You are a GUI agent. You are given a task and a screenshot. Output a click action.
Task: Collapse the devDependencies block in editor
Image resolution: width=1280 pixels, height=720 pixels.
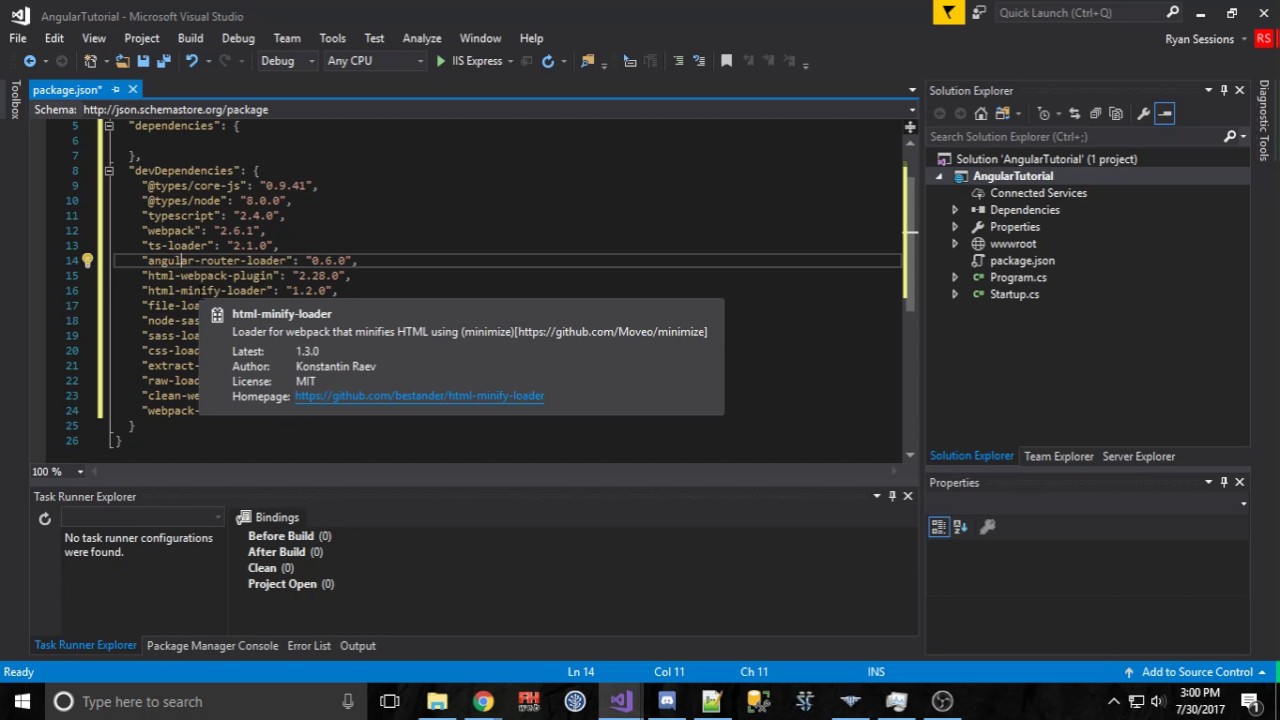pos(108,171)
